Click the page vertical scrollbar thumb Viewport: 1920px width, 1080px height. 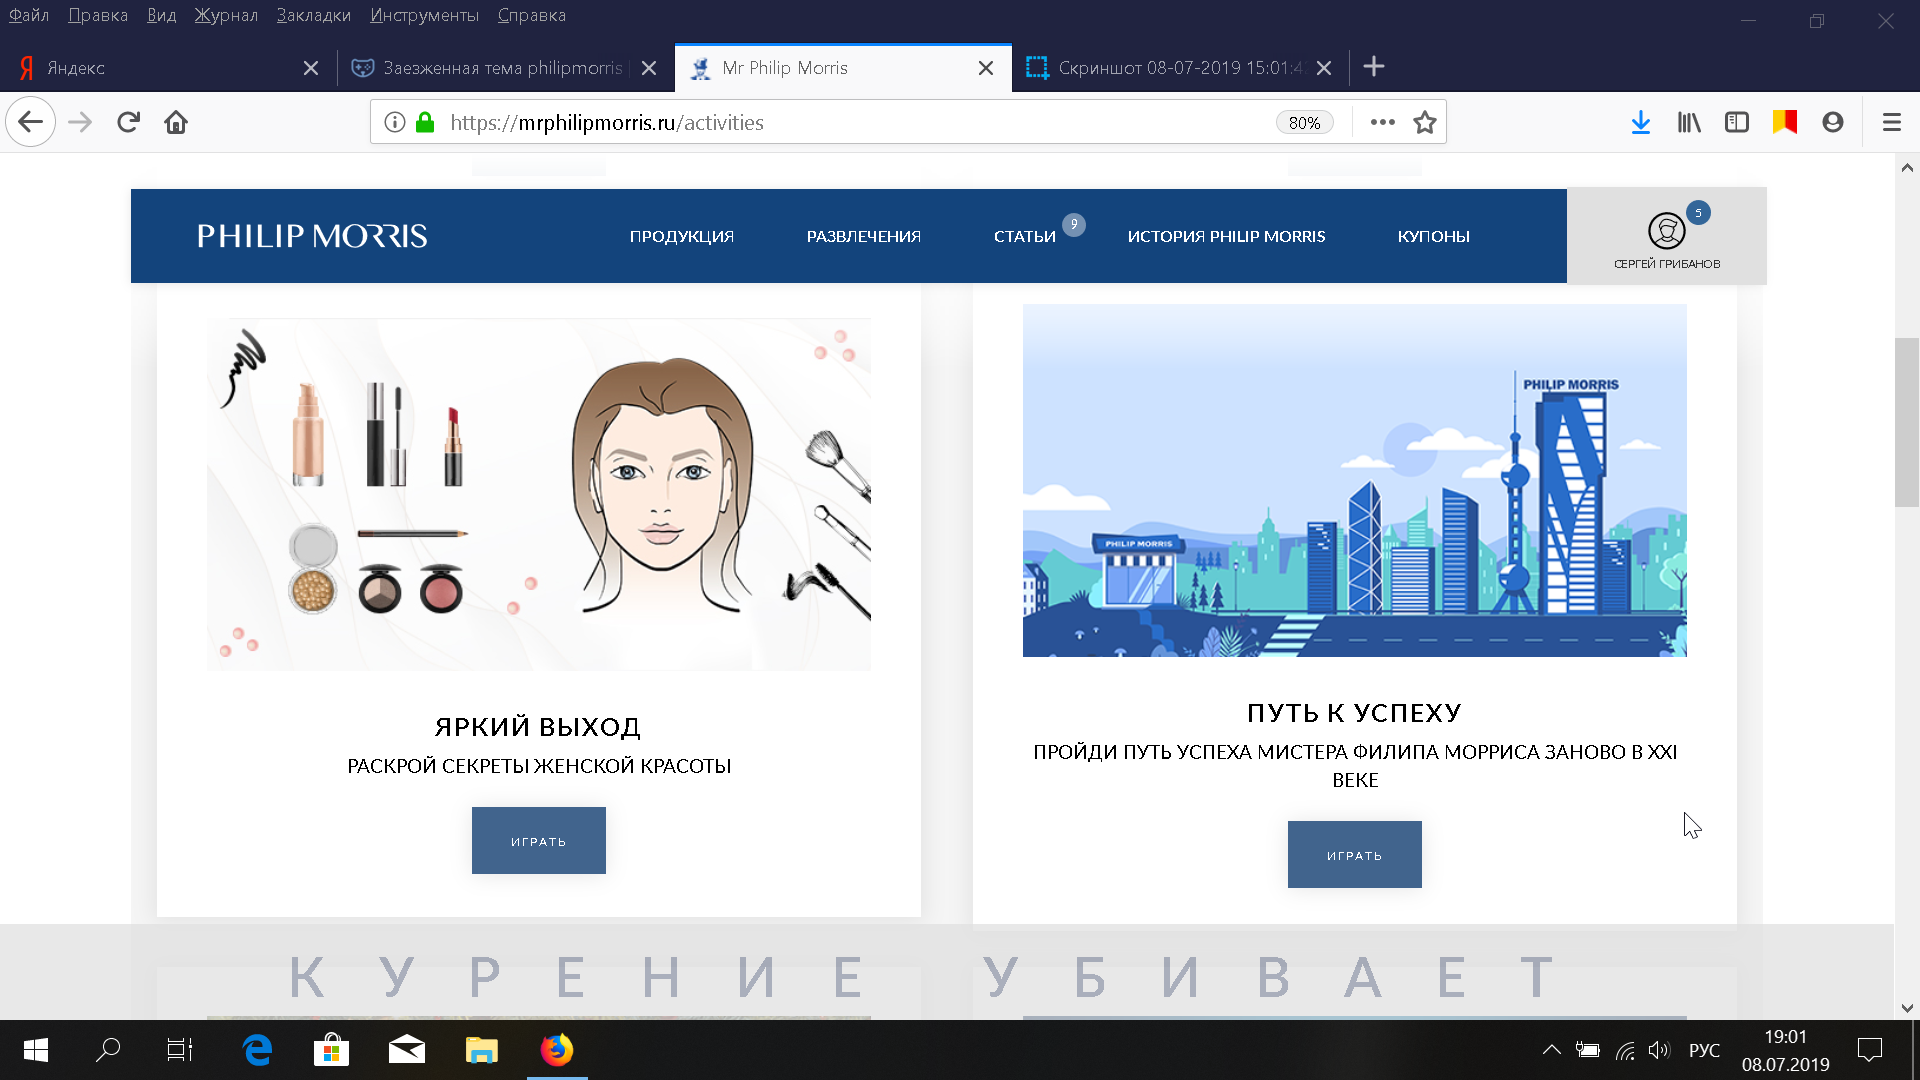point(1907,423)
